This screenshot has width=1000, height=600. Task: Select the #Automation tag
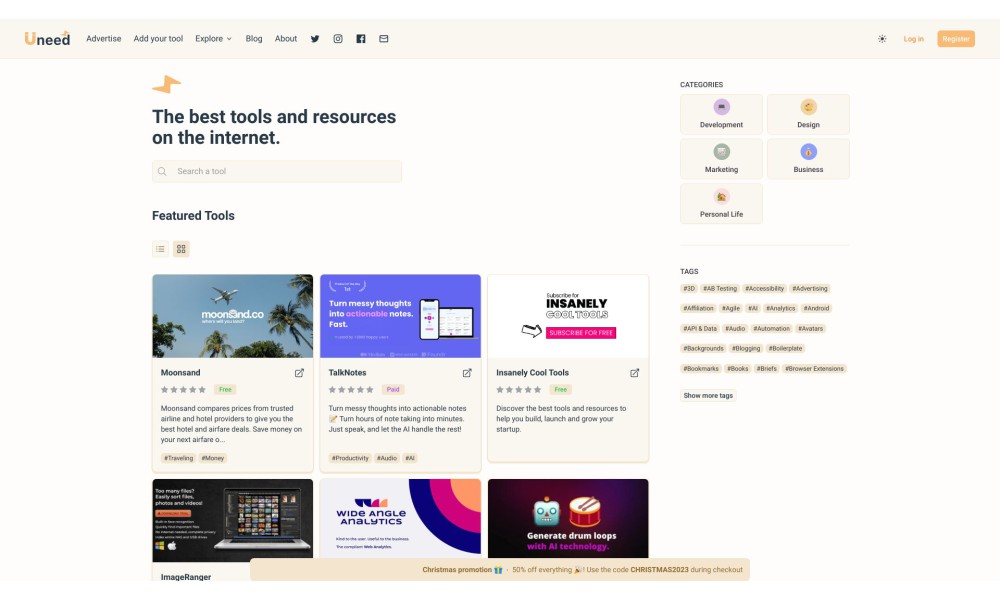click(772, 329)
